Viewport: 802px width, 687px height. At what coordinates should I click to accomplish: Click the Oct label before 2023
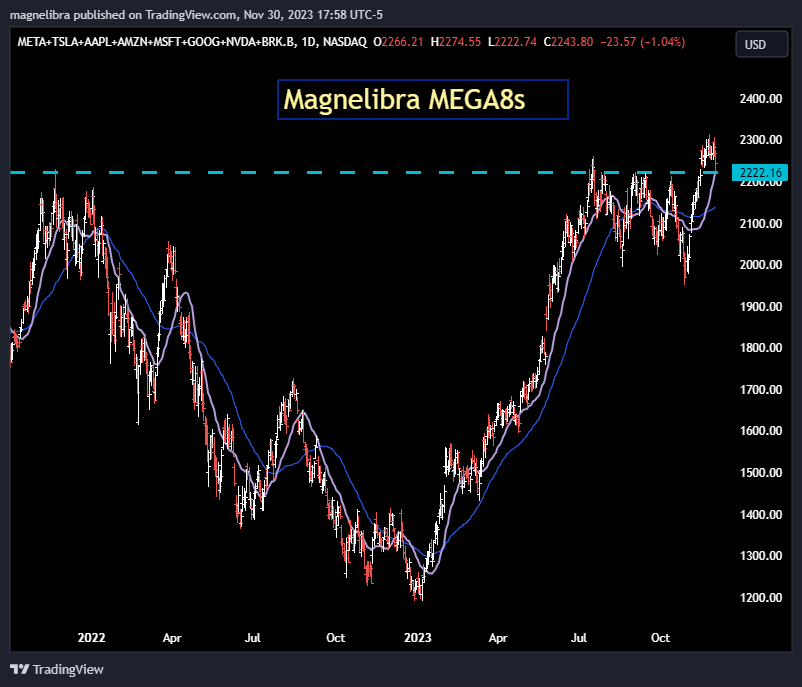336,638
